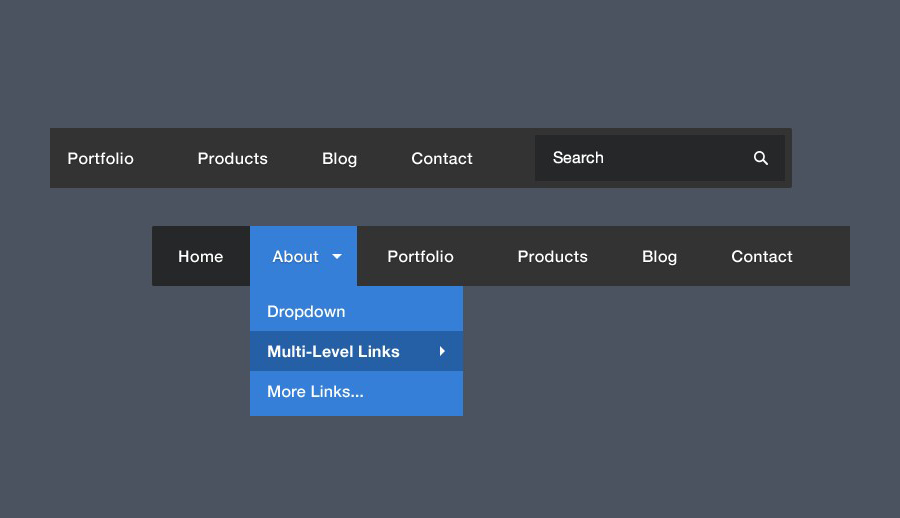Open Products in the top navigation bar
The height and width of the screenshot is (518, 900).
point(232,159)
